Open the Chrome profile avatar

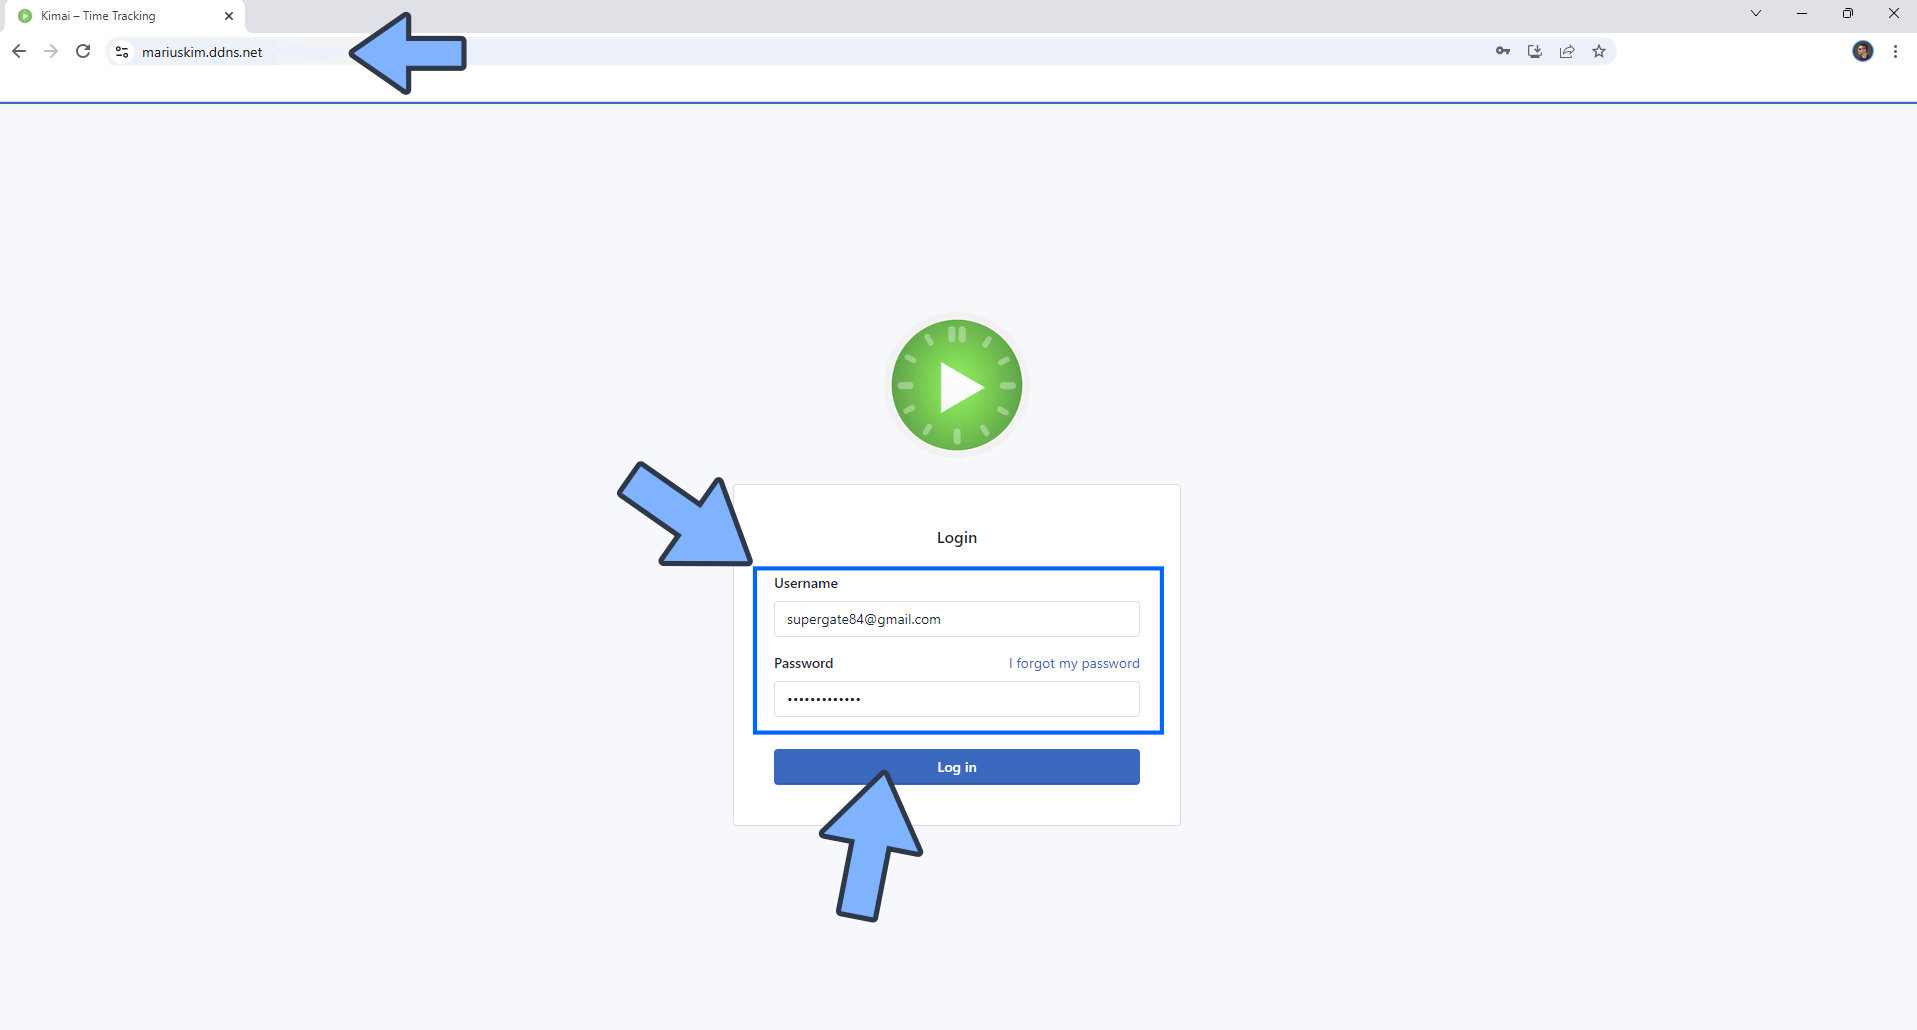pyautogui.click(x=1862, y=51)
